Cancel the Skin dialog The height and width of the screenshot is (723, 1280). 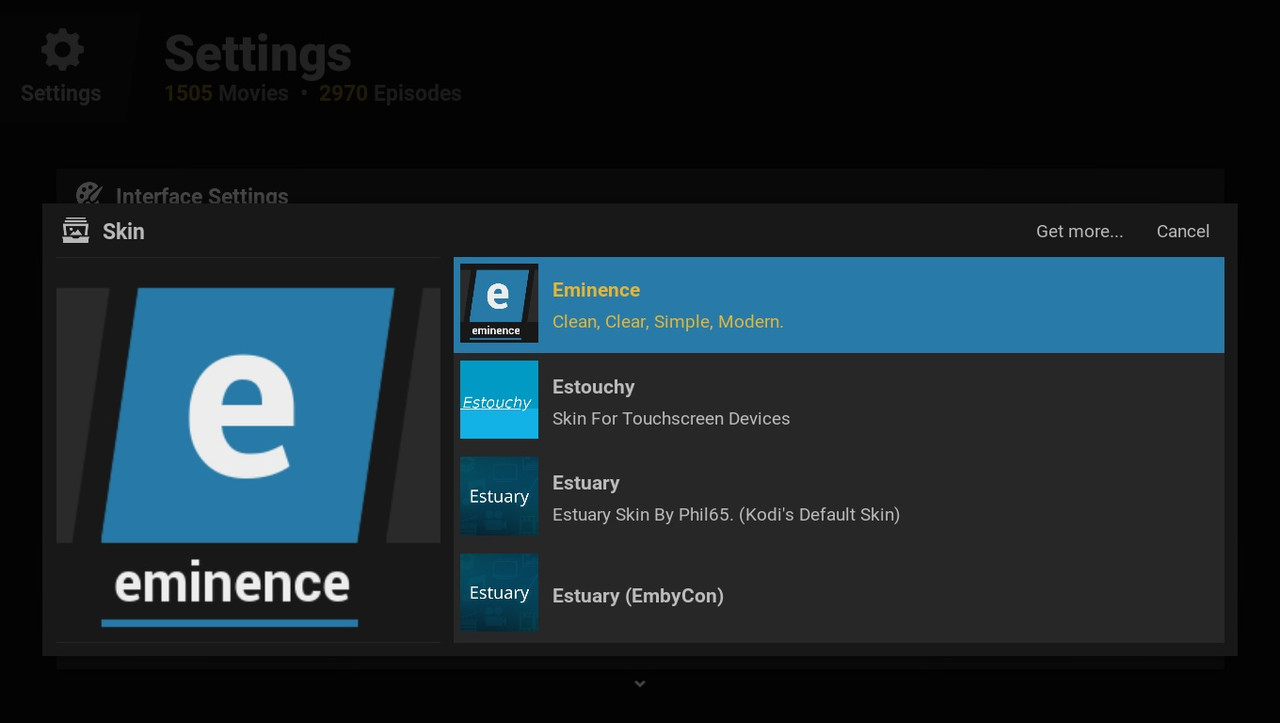tap(1183, 231)
